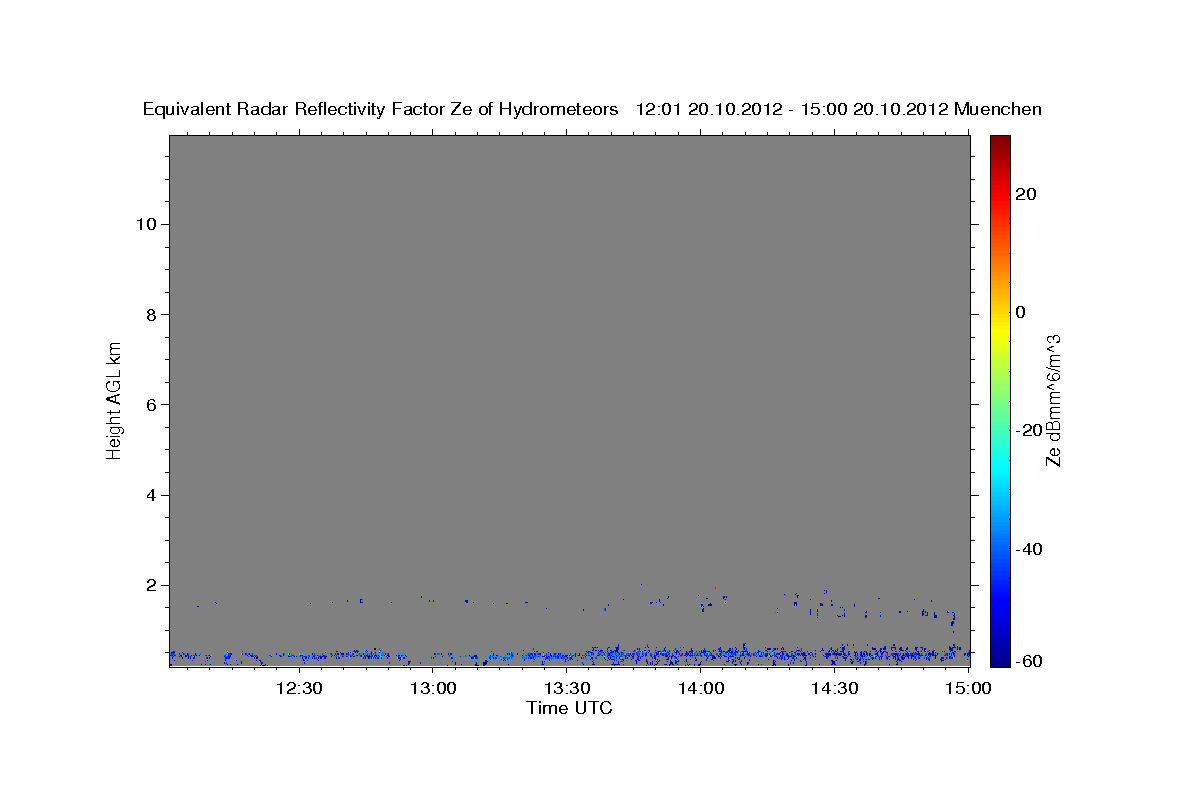Click the height tick label '4'
This screenshot has width=1200, height=800.
(x=152, y=495)
